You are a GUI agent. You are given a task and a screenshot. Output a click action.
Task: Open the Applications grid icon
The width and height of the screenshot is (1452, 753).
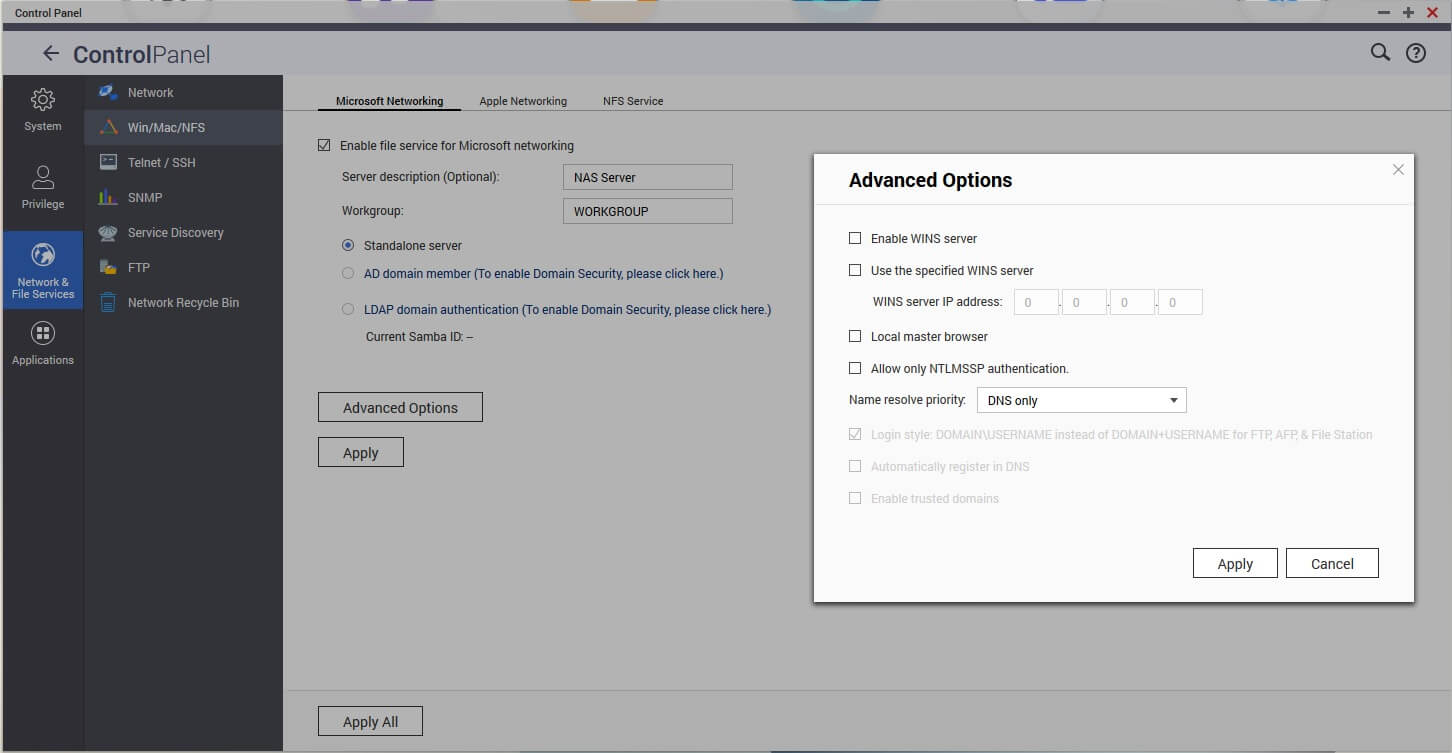pos(42,333)
